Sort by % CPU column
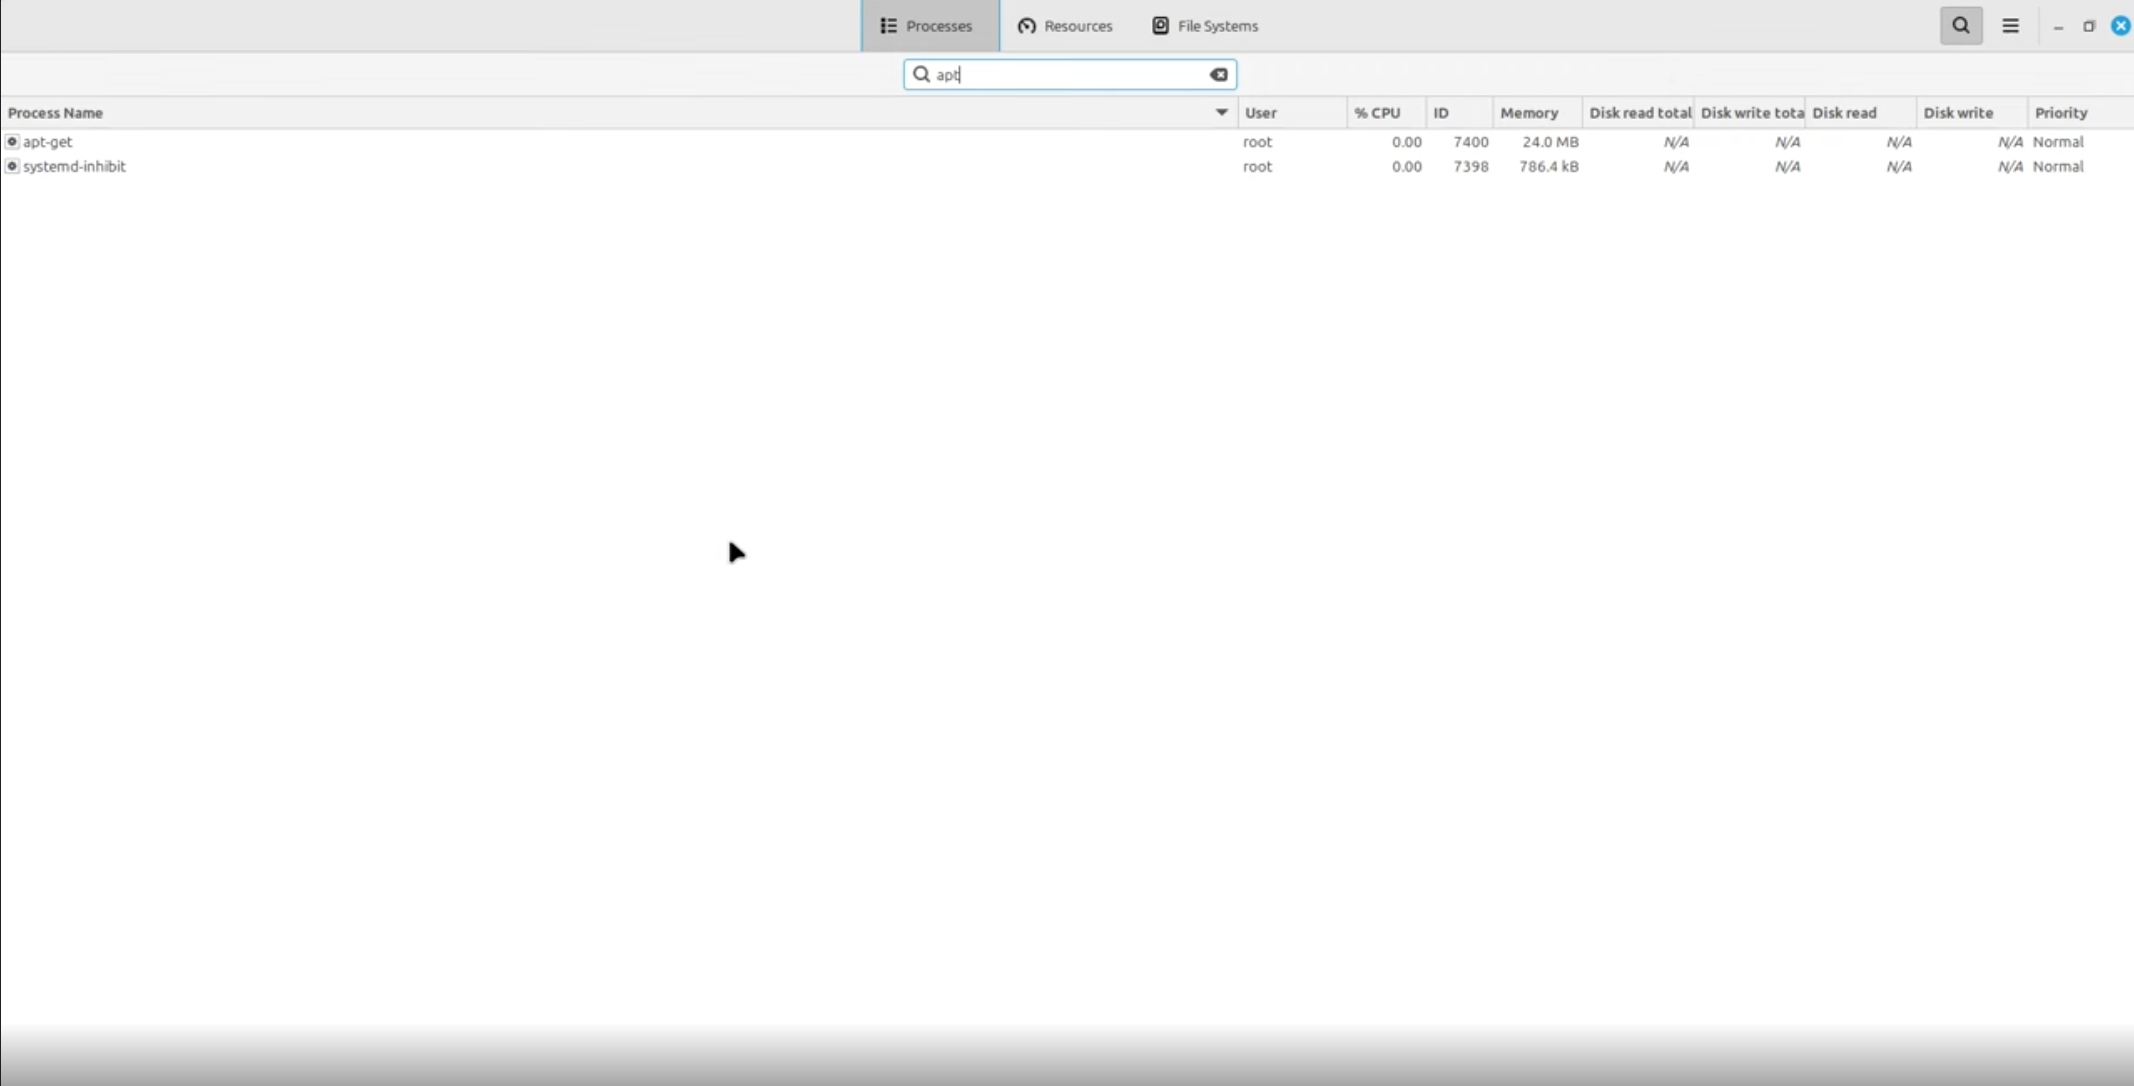The height and width of the screenshot is (1086, 2134). 1386,113
